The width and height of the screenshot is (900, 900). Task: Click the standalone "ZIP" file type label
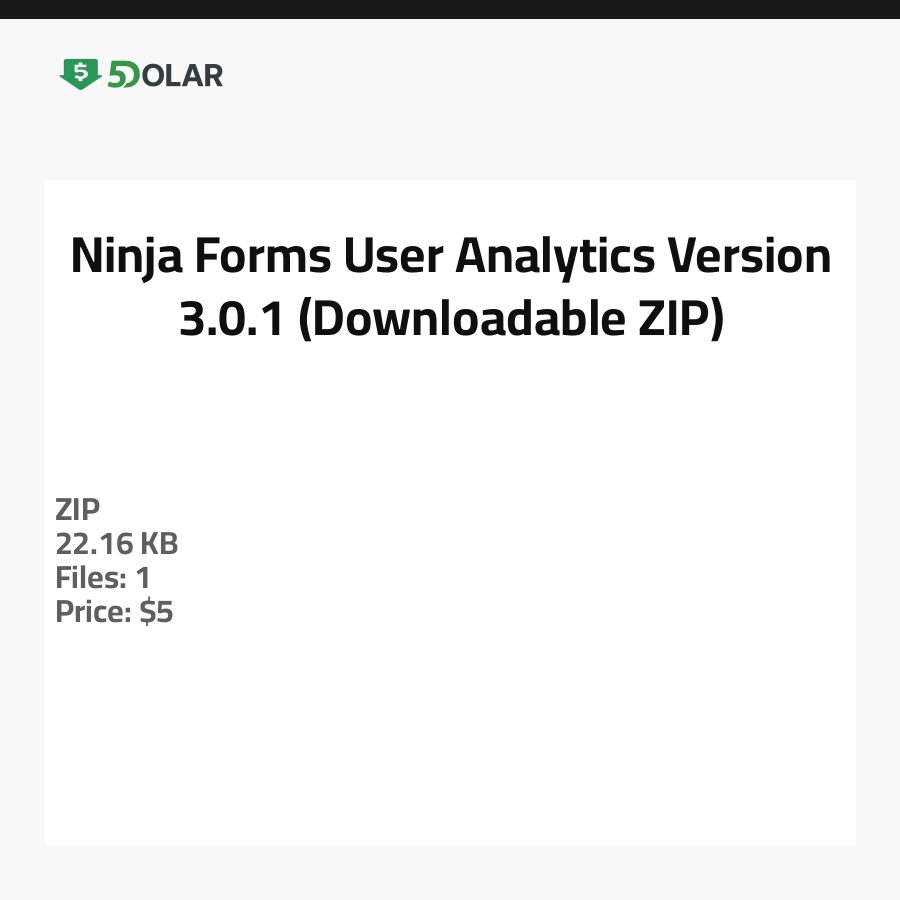click(x=78, y=510)
